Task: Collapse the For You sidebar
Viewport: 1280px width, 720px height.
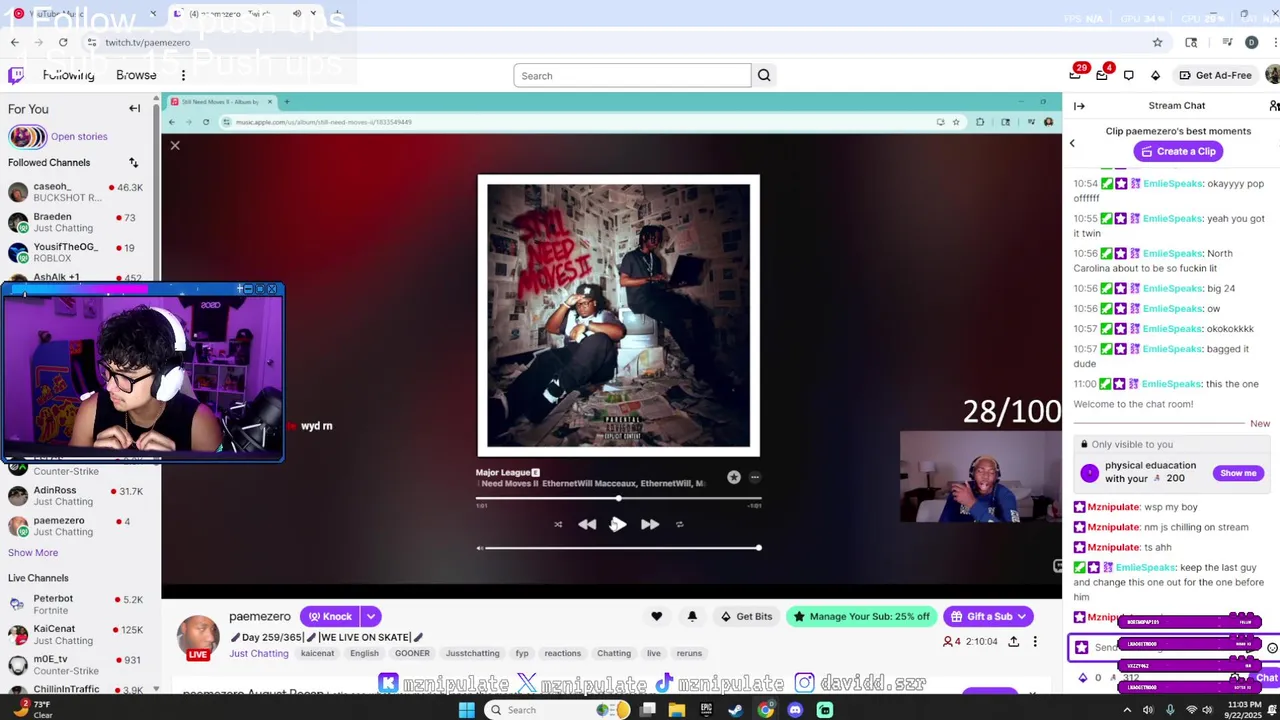Action: [134, 109]
